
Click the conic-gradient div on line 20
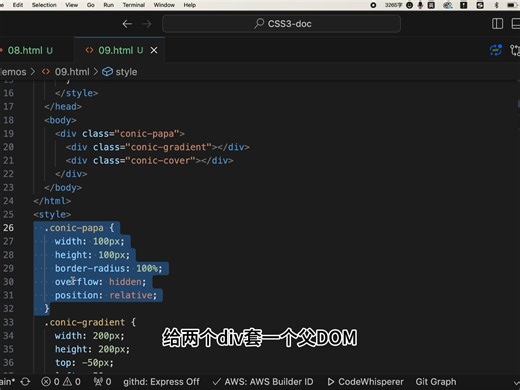[x=157, y=147]
